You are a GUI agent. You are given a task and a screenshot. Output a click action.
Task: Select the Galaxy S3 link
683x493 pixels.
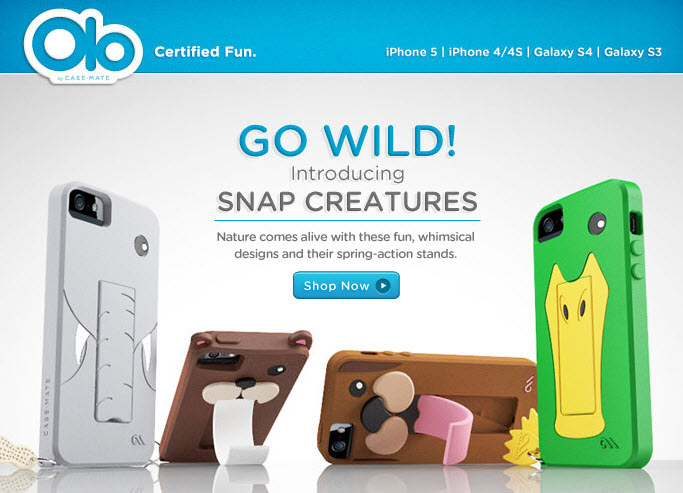632,52
